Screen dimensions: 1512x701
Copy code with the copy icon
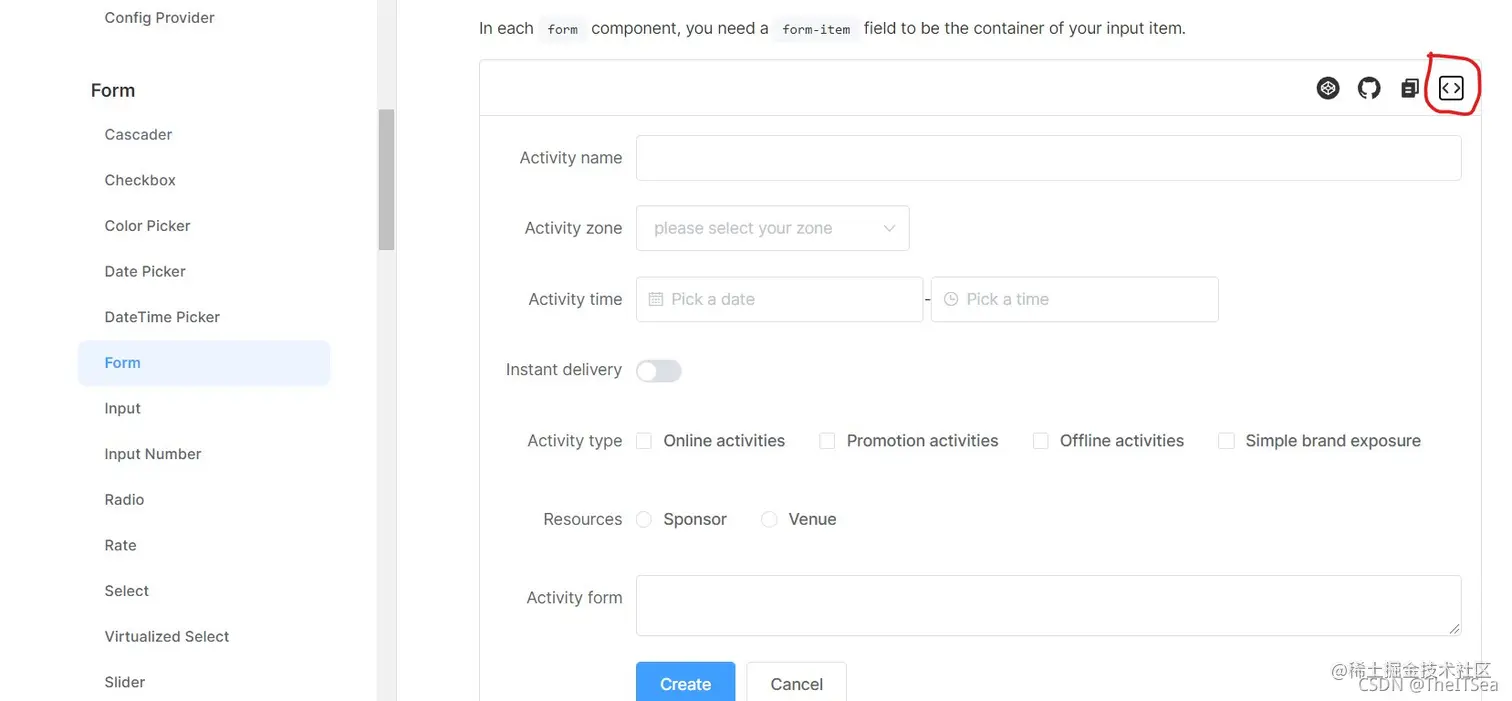click(x=1410, y=88)
